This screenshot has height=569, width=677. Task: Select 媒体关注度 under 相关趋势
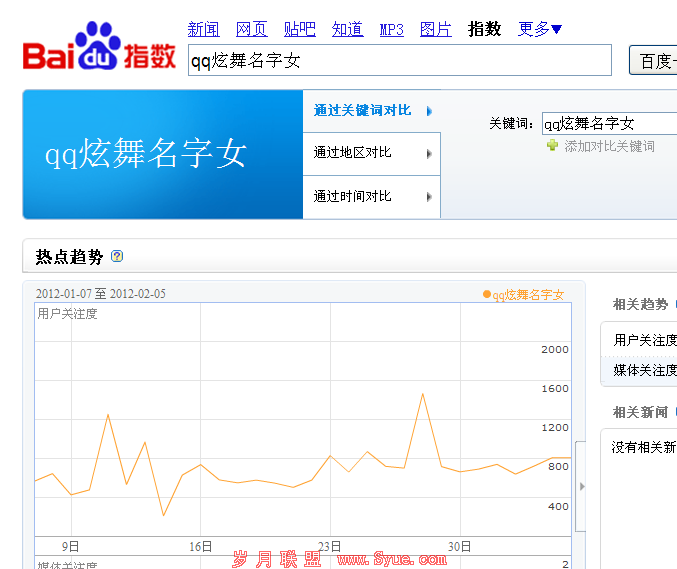(x=644, y=370)
